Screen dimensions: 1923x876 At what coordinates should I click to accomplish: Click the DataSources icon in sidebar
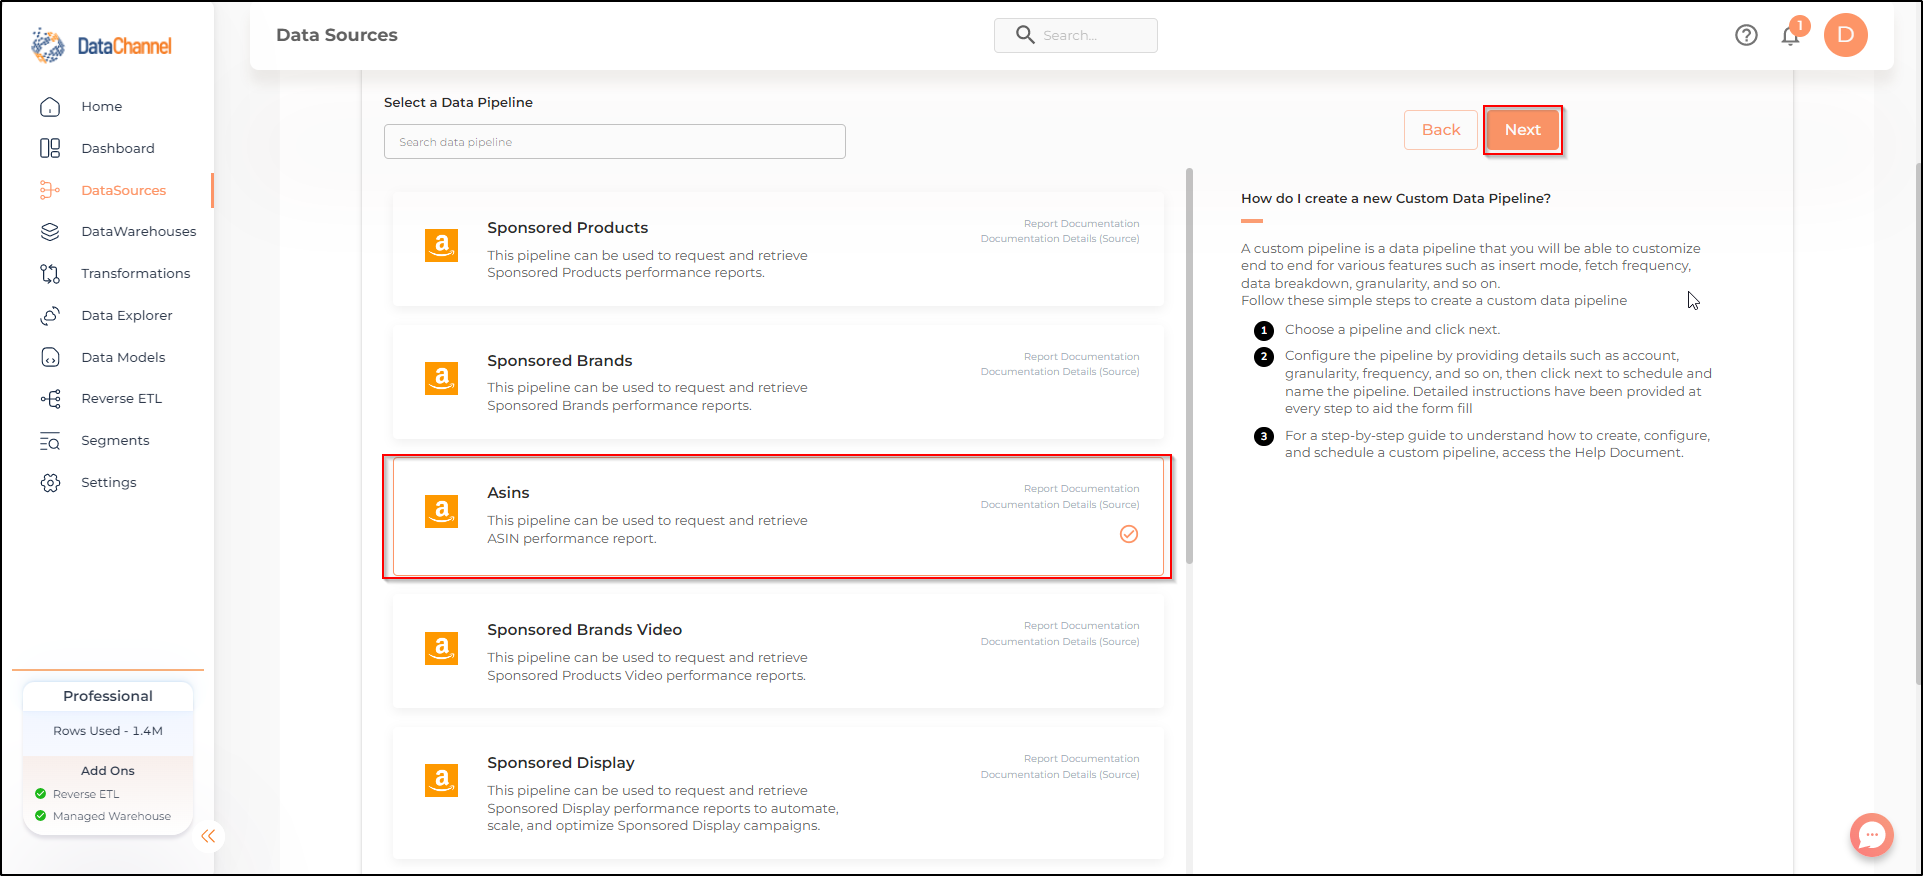[50, 190]
